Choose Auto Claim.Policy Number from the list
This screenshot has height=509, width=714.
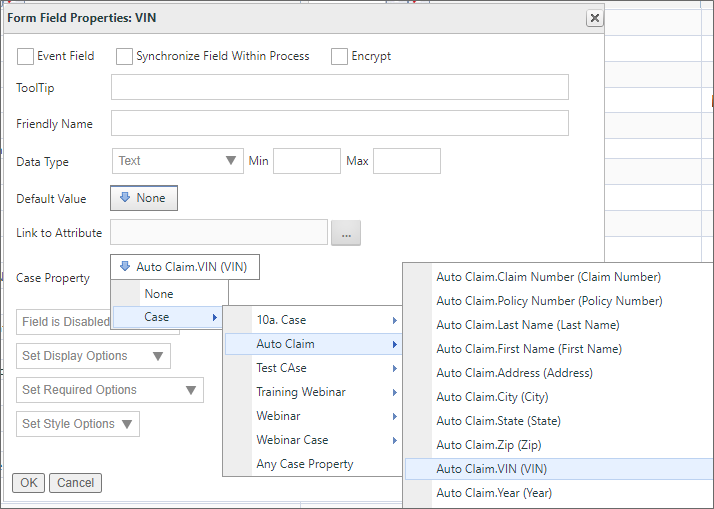(x=549, y=301)
